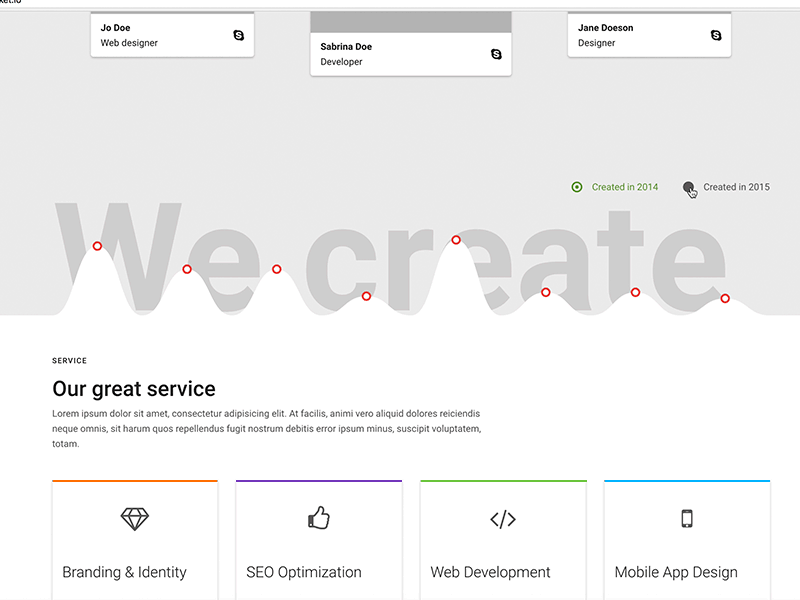Select the Created in 2014 label
This screenshot has height=600, width=800.
click(624, 187)
